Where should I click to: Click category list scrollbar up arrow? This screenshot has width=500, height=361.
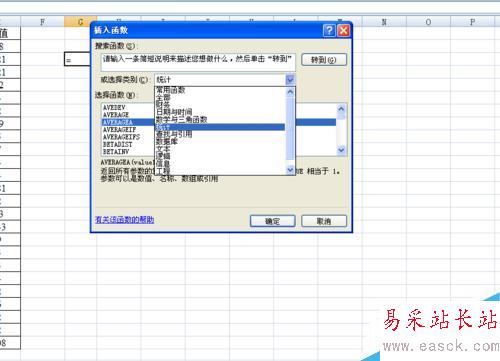click(x=290, y=91)
